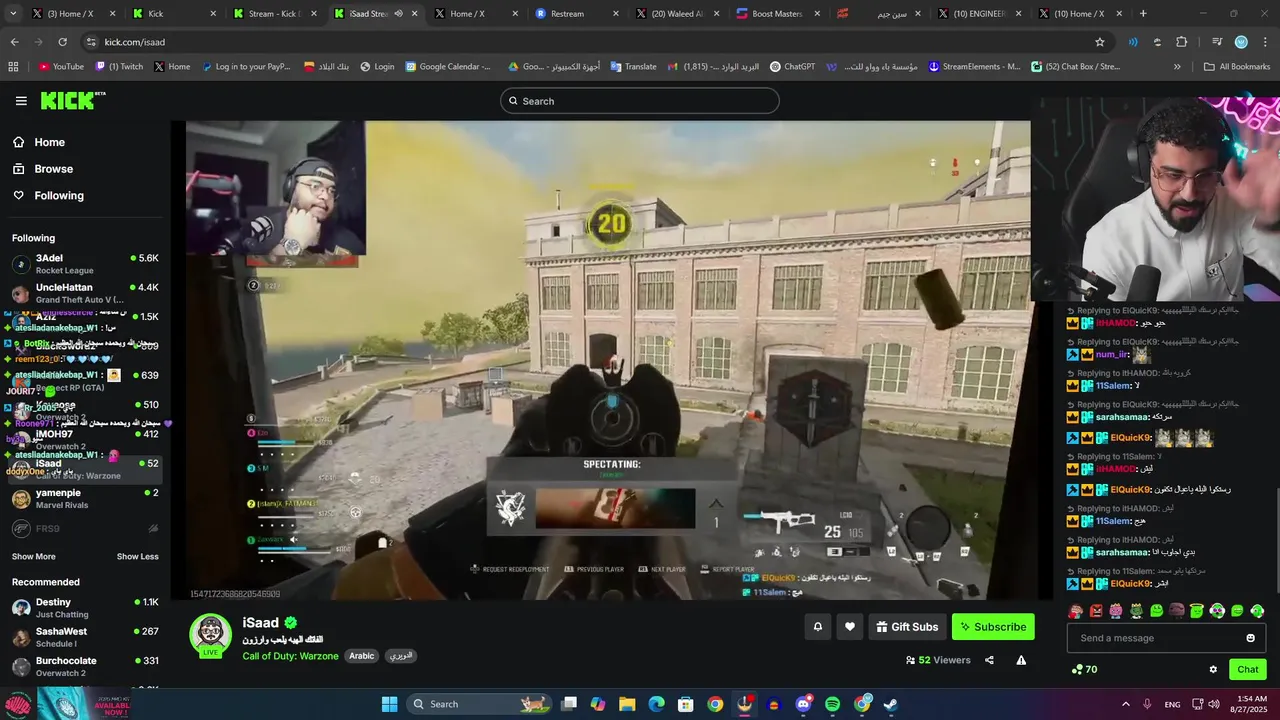
Task: Open chat settings gear icon
Action: tap(1213, 670)
